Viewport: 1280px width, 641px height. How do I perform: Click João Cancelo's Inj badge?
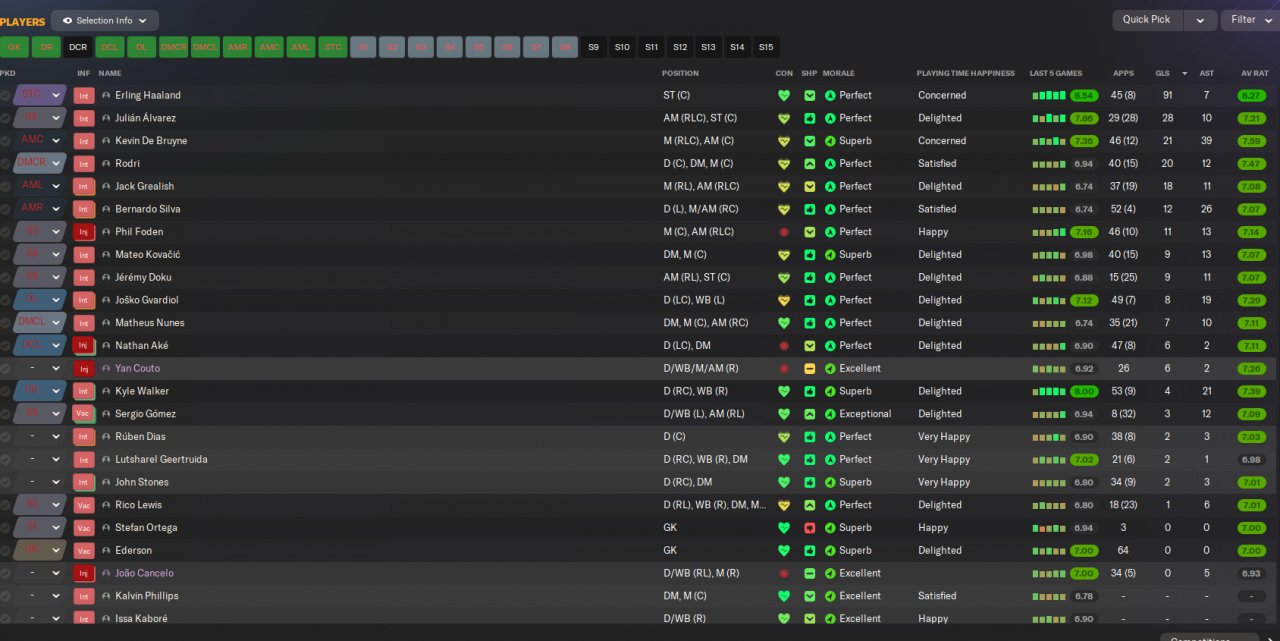point(84,574)
